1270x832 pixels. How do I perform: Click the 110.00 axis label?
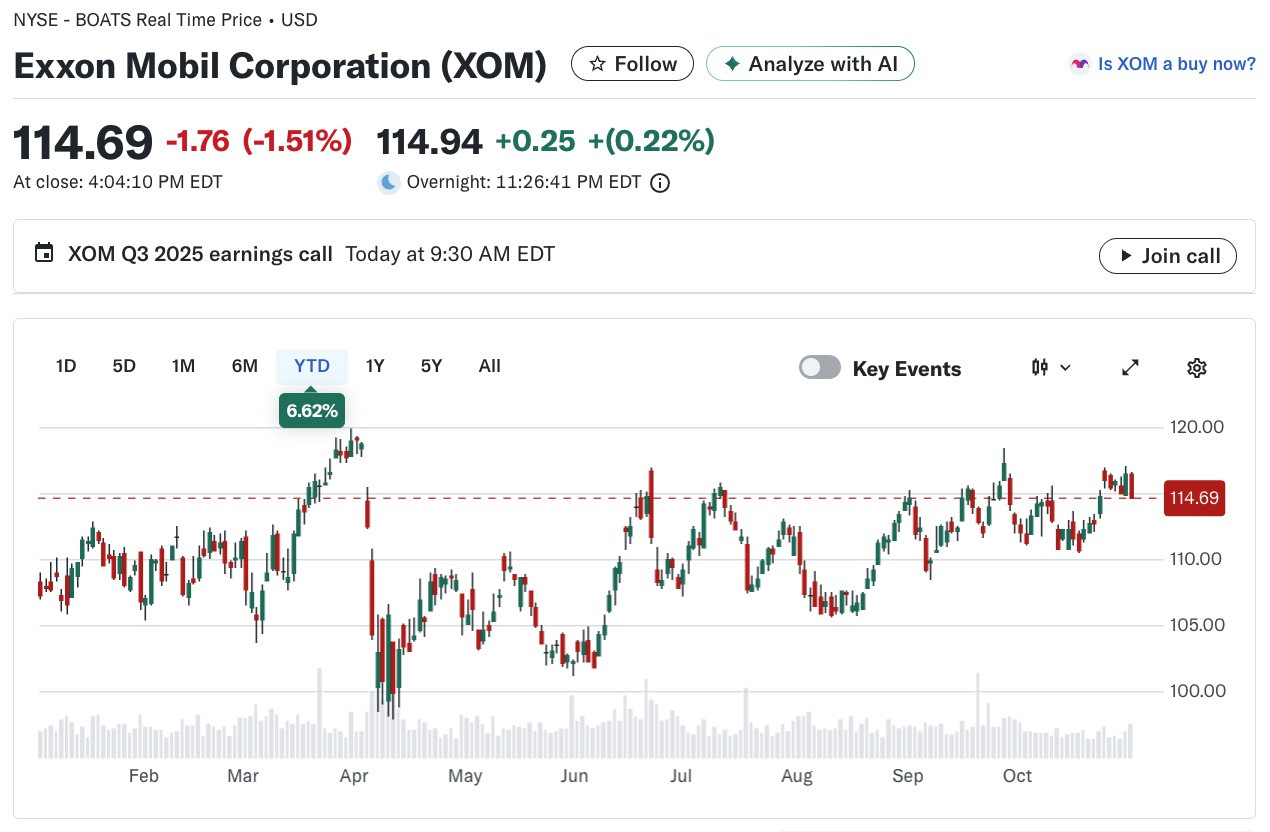[x=1196, y=559]
